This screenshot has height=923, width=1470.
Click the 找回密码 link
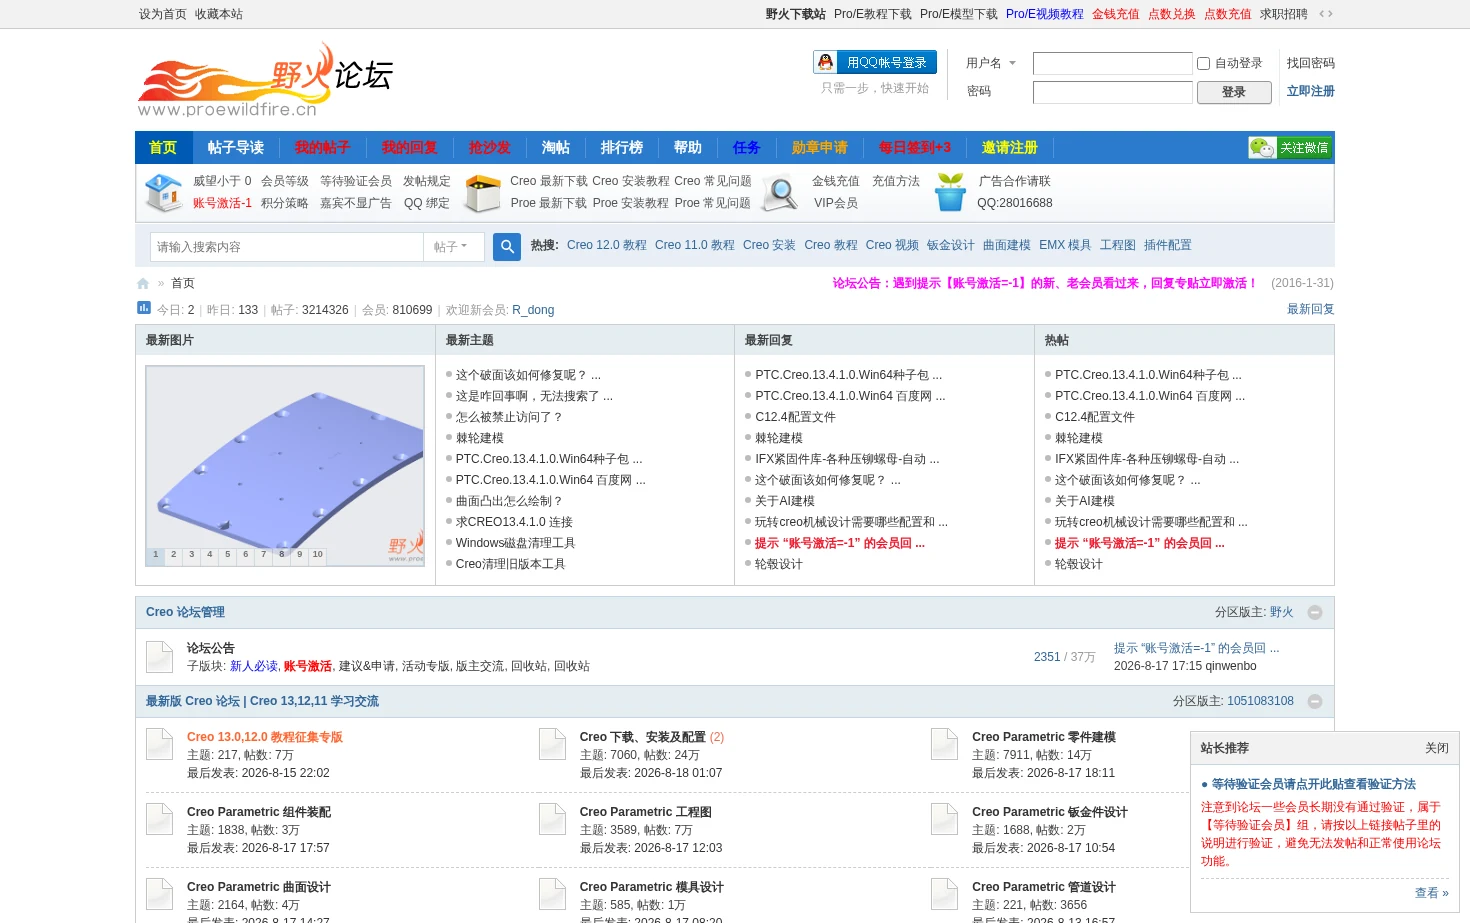tap(1311, 63)
